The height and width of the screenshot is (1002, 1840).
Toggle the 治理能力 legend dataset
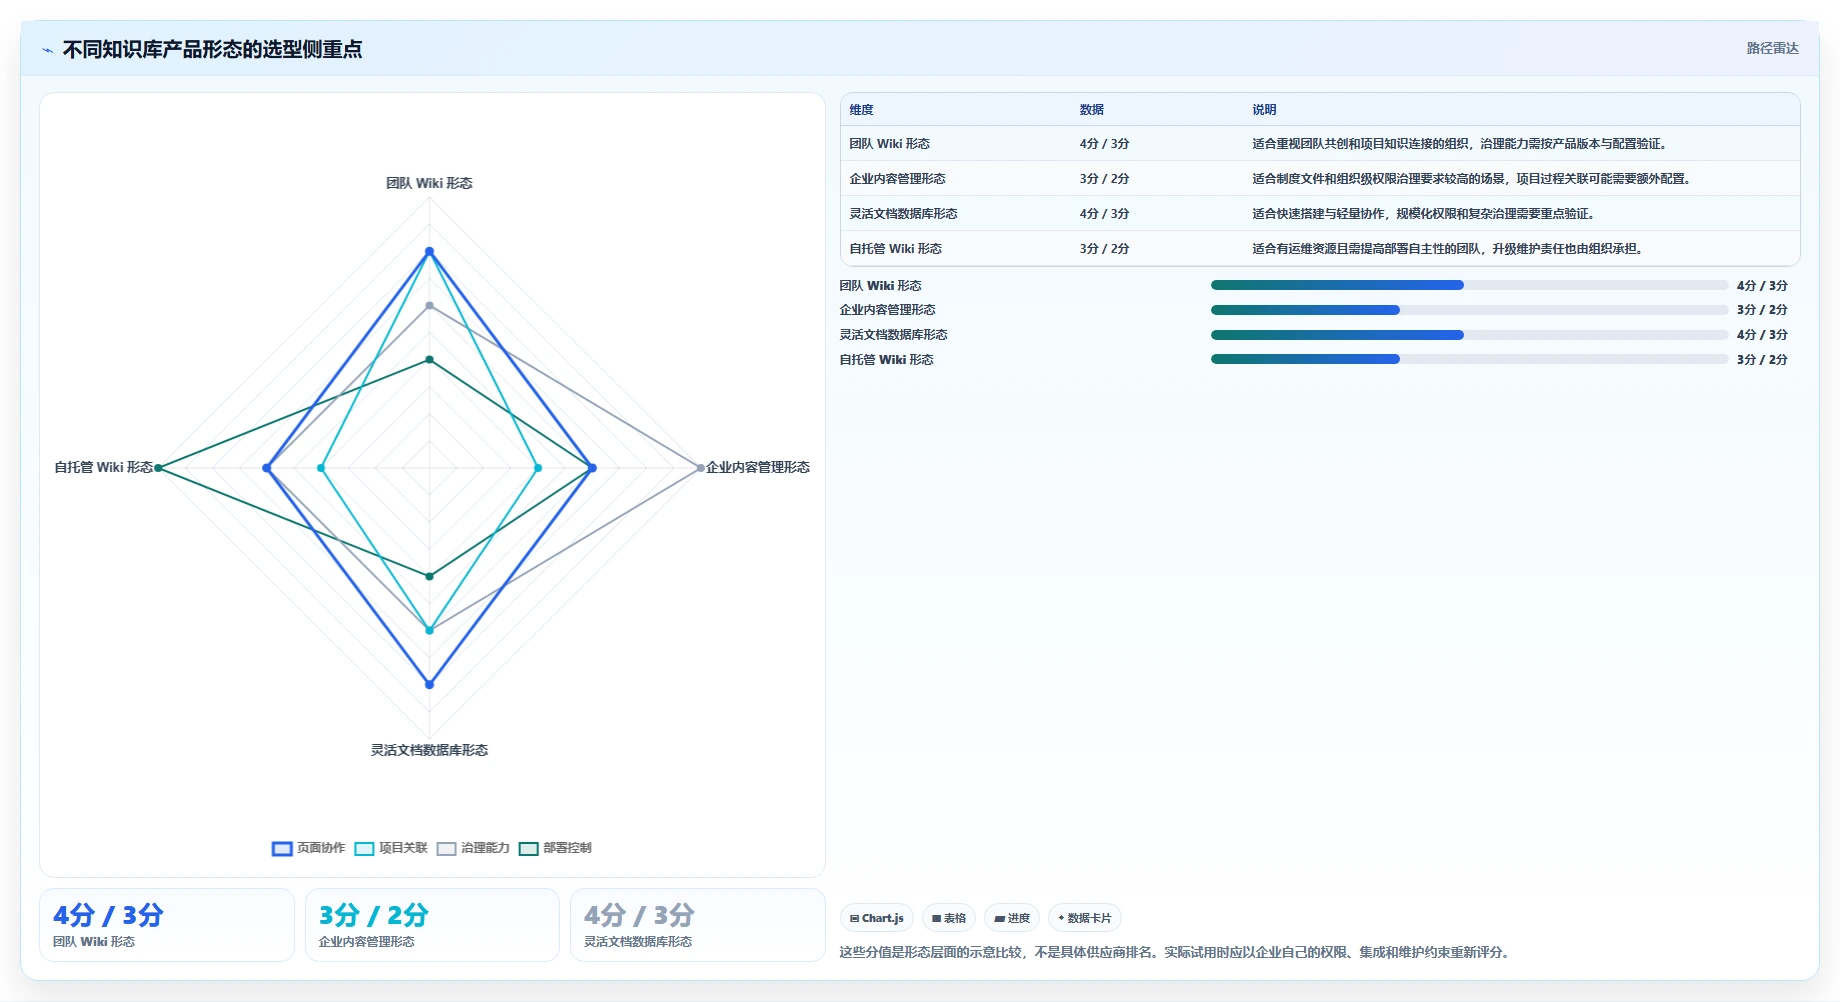point(473,848)
